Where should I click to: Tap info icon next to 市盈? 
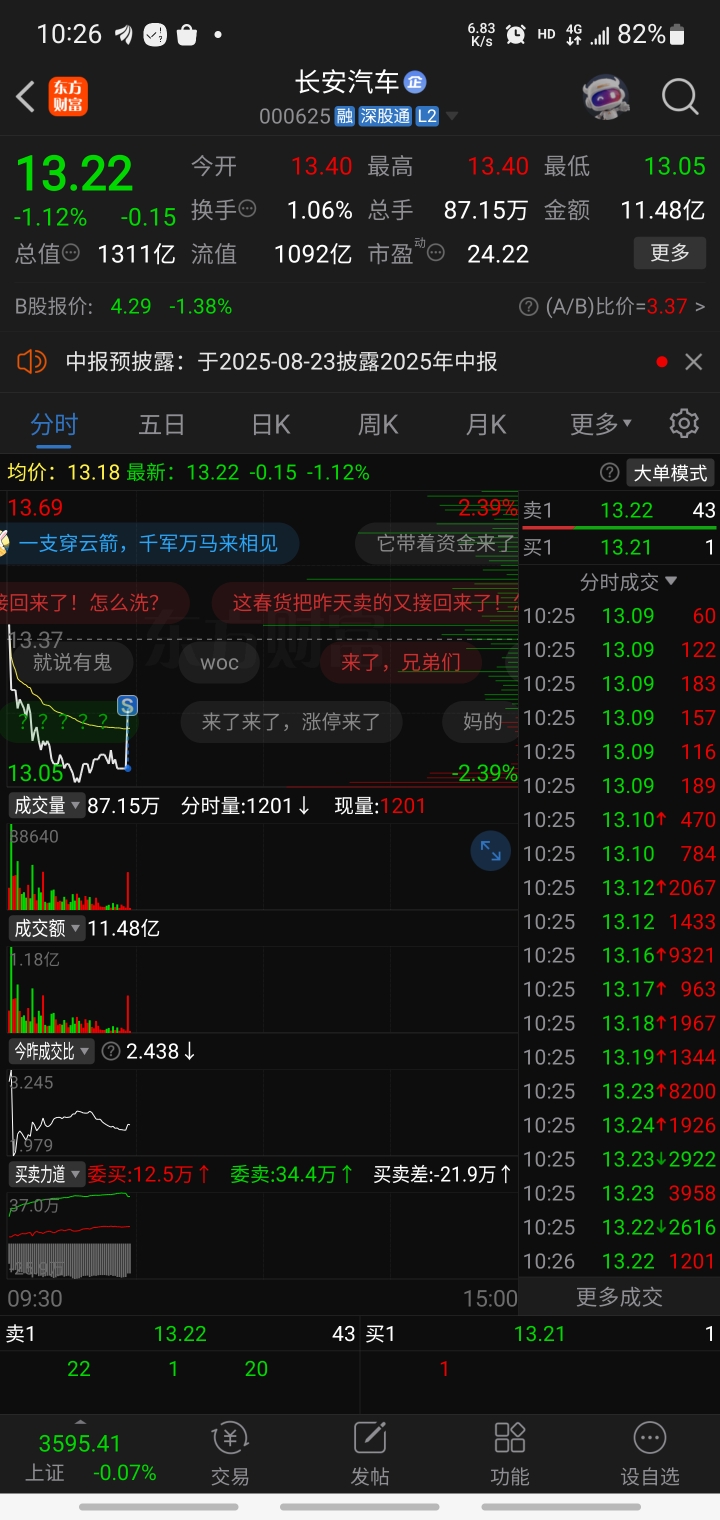pos(436,253)
